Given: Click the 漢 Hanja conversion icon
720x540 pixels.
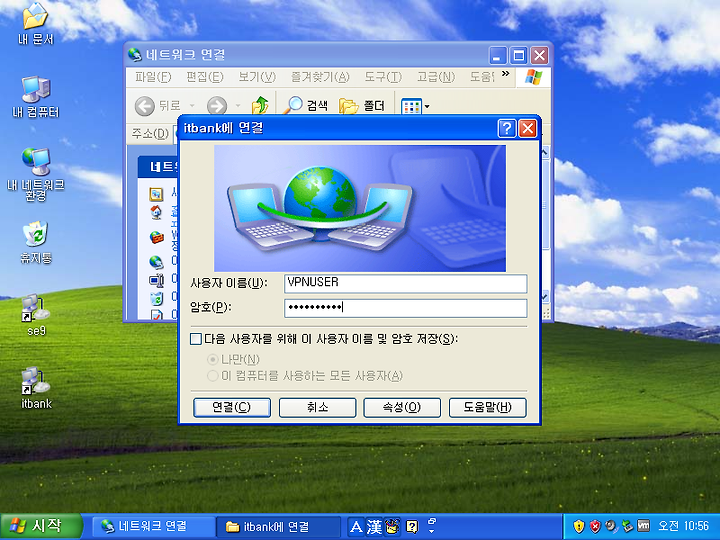Looking at the screenshot, I should [x=374, y=527].
